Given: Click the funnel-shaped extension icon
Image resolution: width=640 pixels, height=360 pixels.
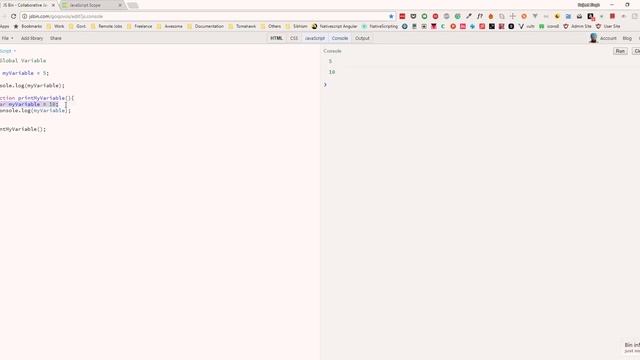Looking at the screenshot, I should (535, 16).
